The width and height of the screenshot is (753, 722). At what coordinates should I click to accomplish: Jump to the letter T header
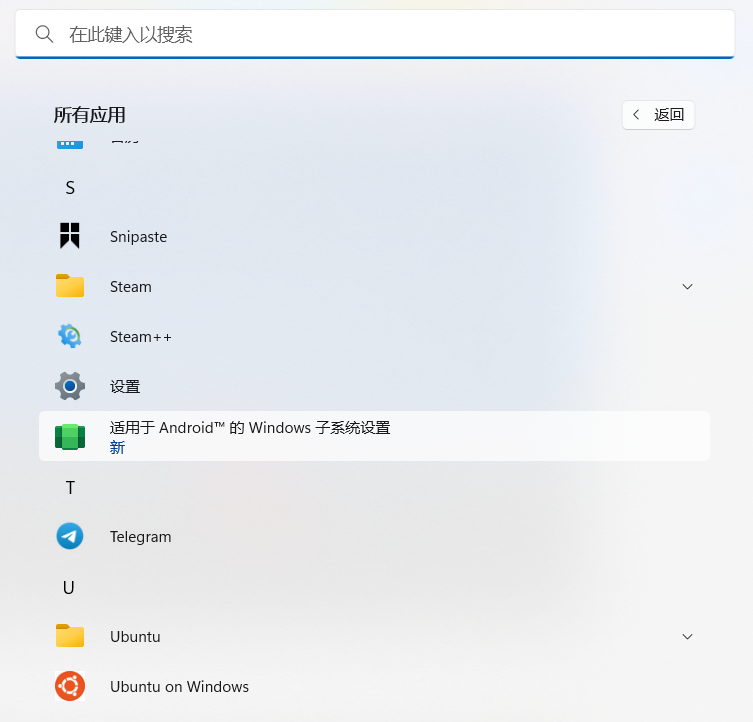point(70,488)
